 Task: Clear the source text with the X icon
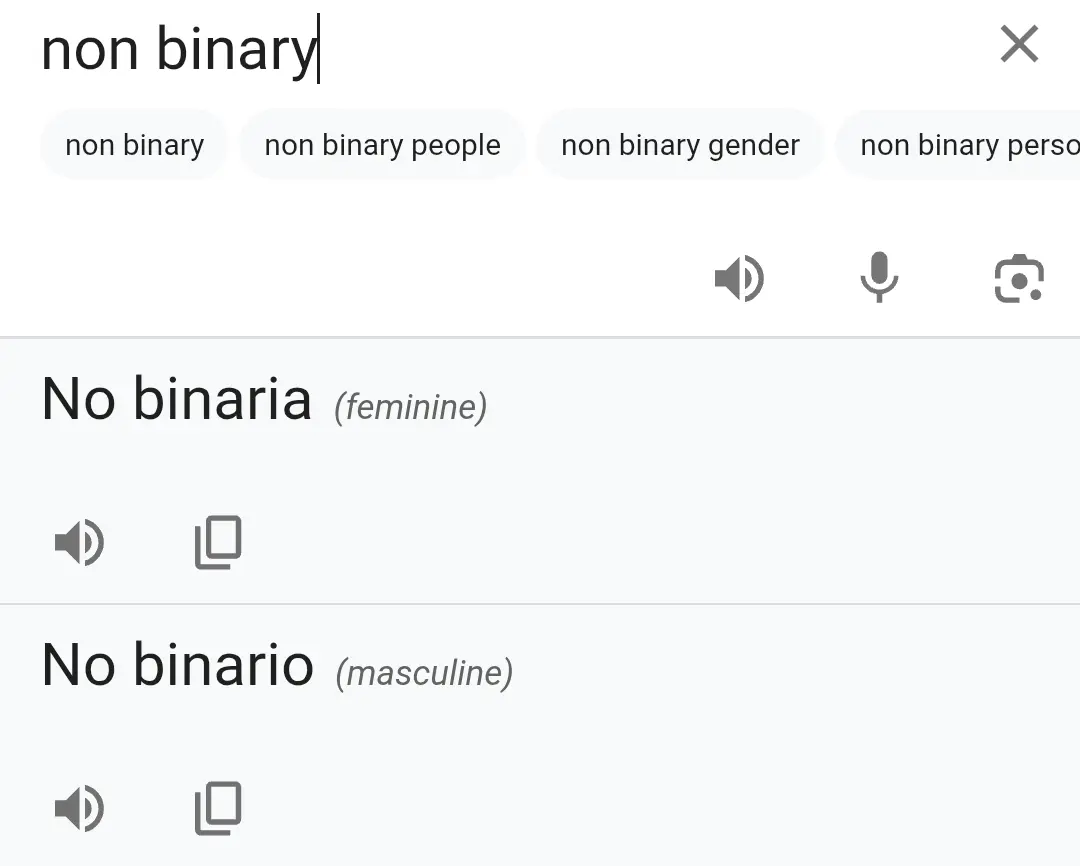(x=1019, y=45)
